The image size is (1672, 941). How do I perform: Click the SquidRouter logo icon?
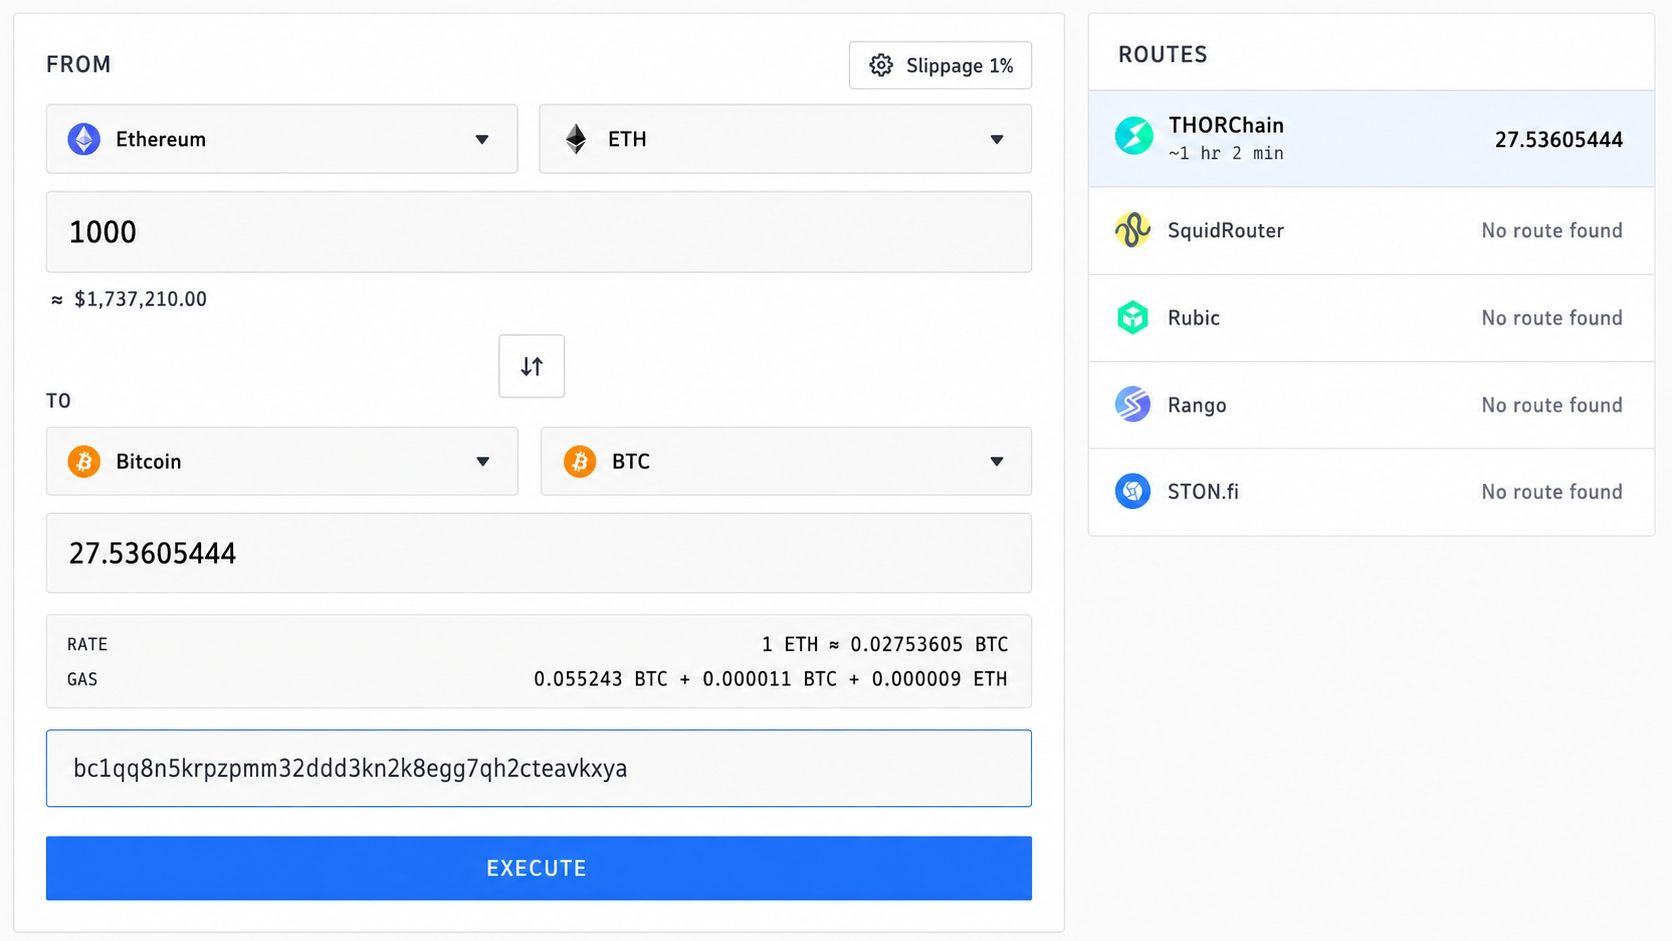tap(1133, 230)
